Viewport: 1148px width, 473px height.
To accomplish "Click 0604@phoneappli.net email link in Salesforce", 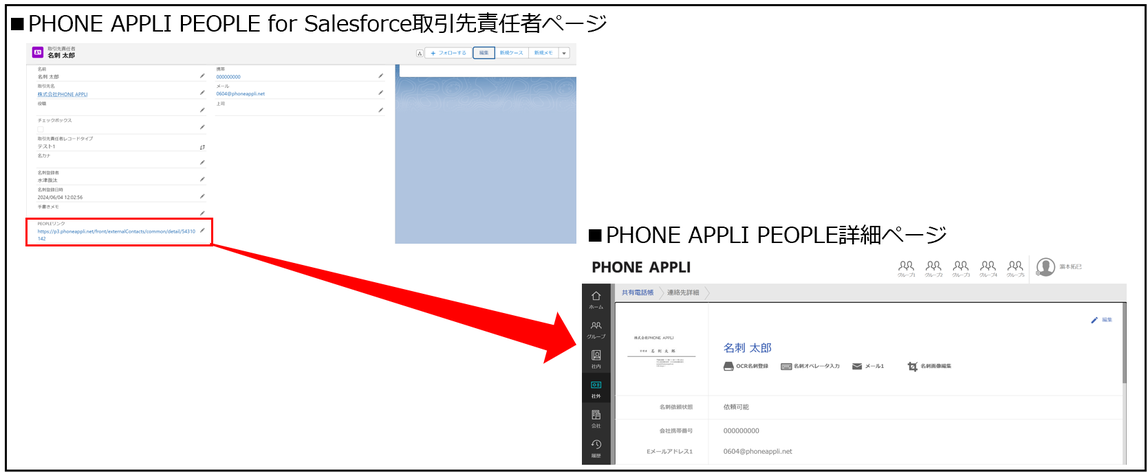I will [240, 94].
